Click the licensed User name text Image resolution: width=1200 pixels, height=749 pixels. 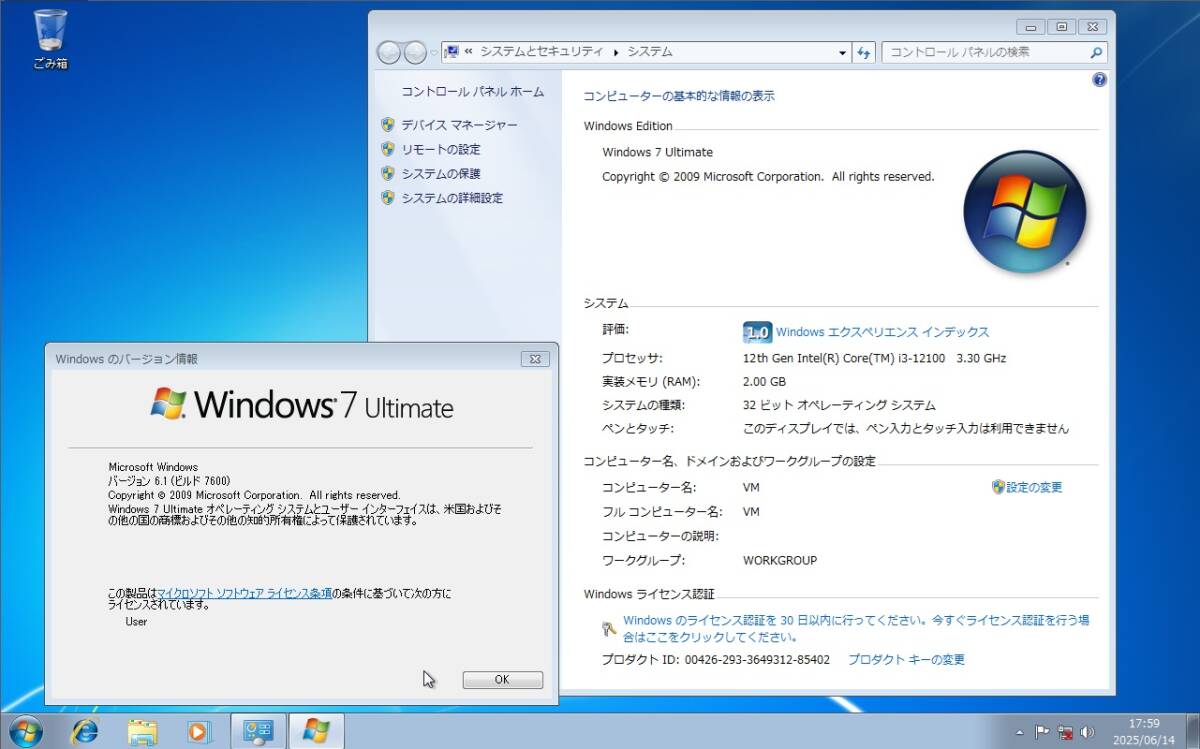136,622
